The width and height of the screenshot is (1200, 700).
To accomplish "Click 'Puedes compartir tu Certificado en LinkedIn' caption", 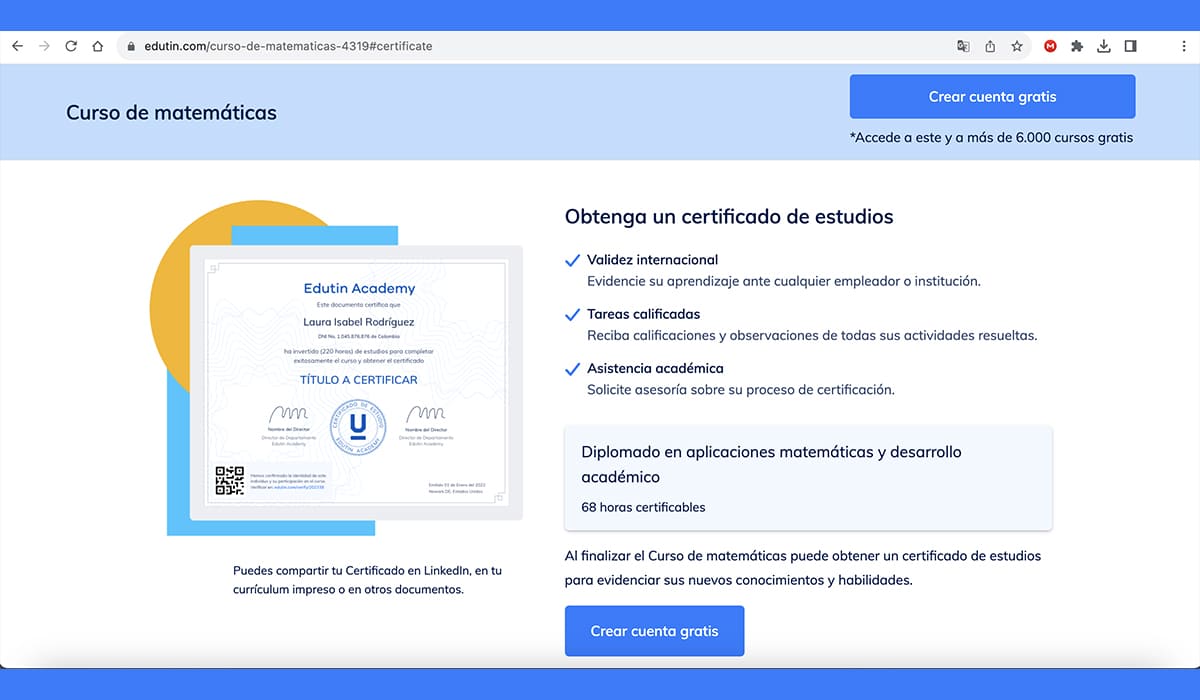I will point(368,580).
